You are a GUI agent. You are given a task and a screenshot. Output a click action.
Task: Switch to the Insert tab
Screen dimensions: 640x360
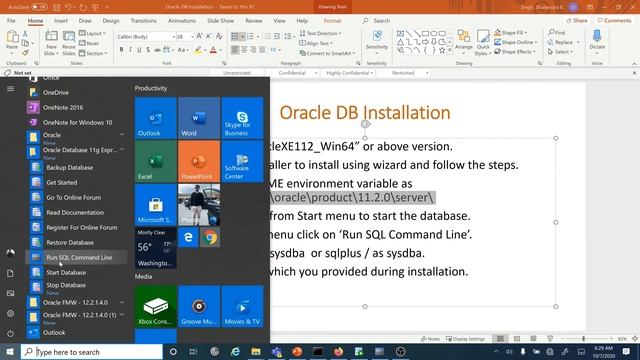(x=60, y=20)
